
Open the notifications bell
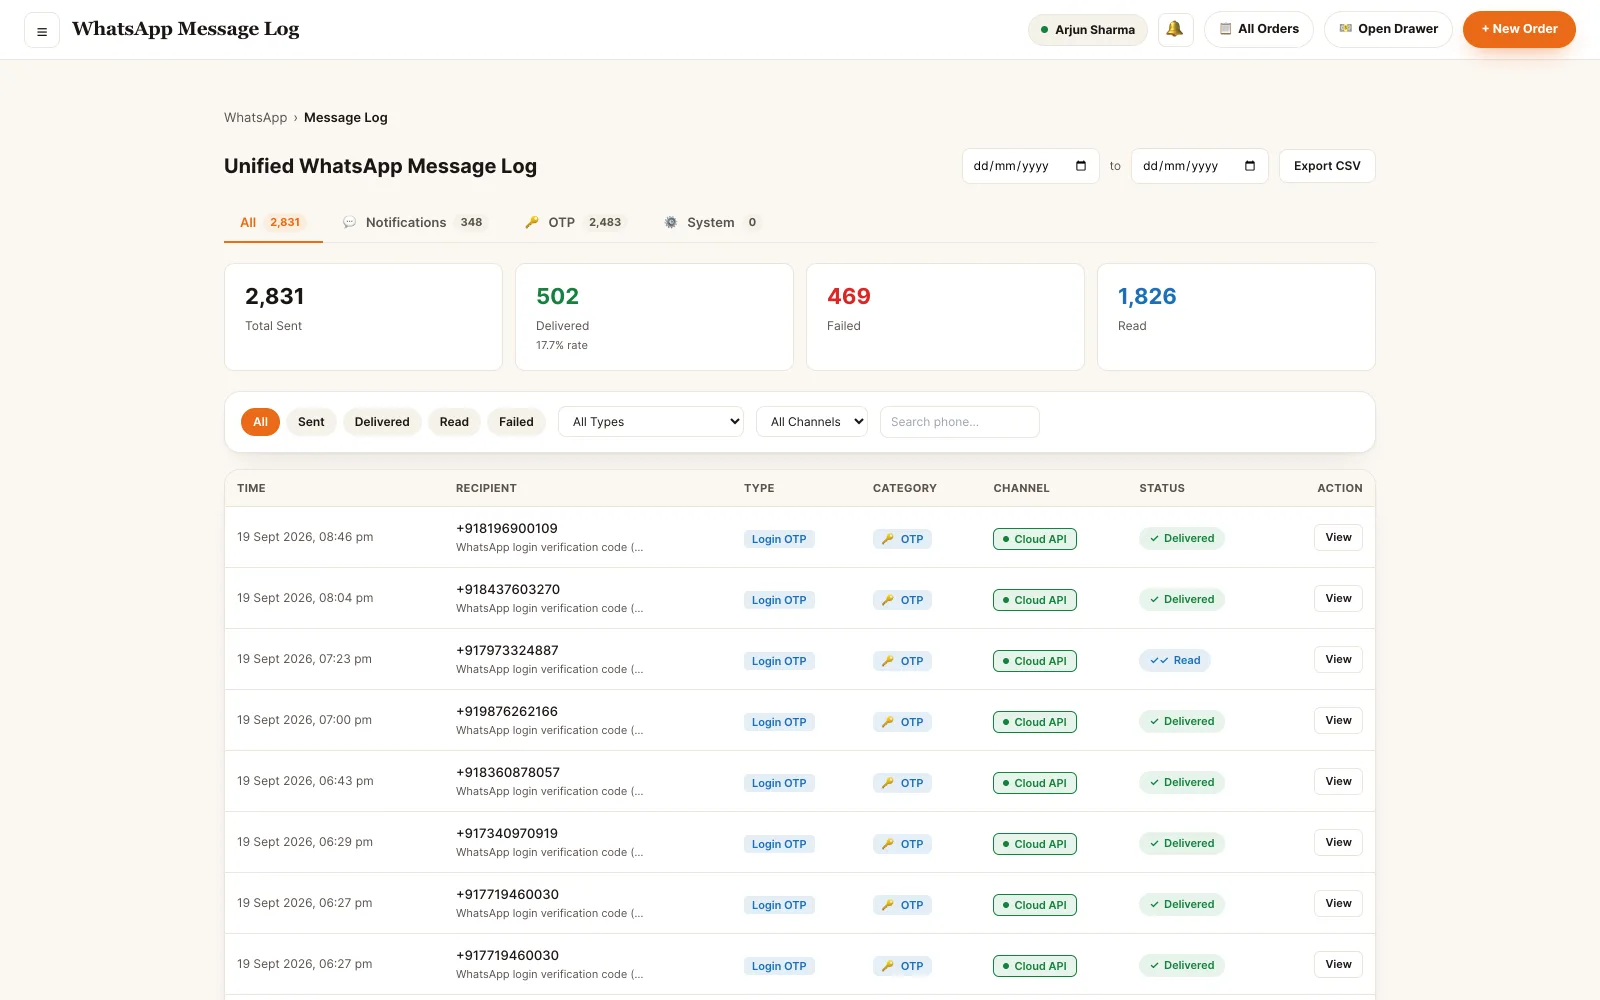coord(1175,29)
